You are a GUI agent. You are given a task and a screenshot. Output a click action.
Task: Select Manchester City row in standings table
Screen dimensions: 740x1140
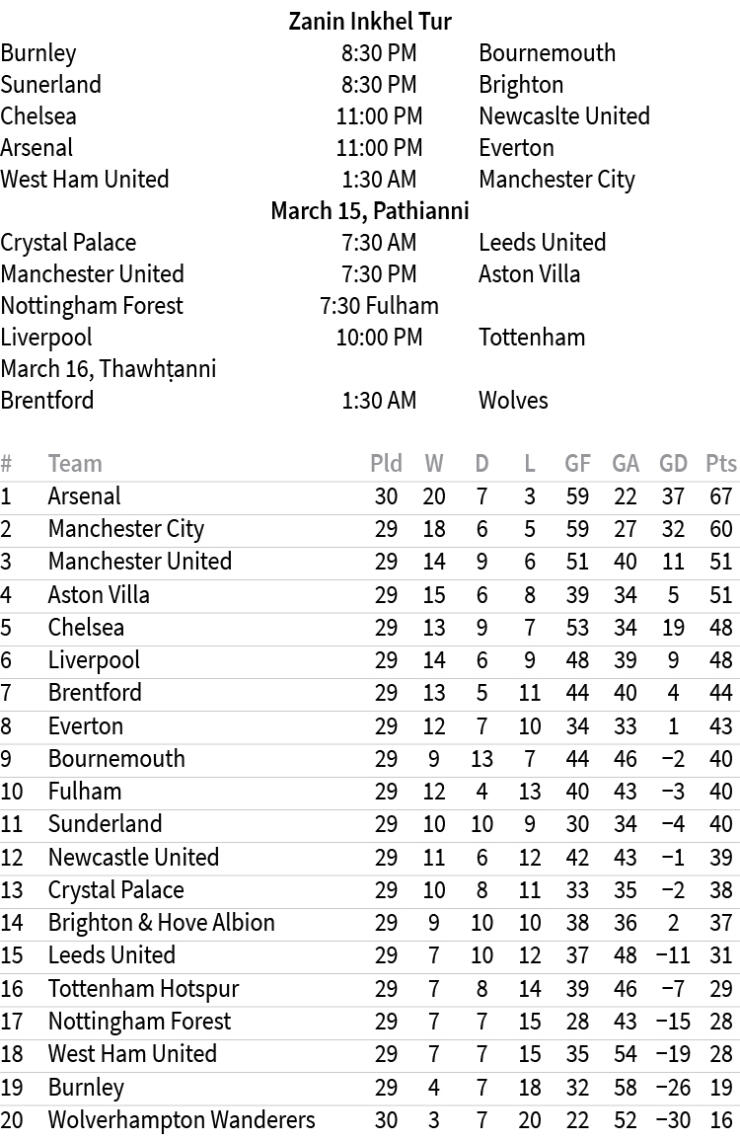[x=126, y=529]
